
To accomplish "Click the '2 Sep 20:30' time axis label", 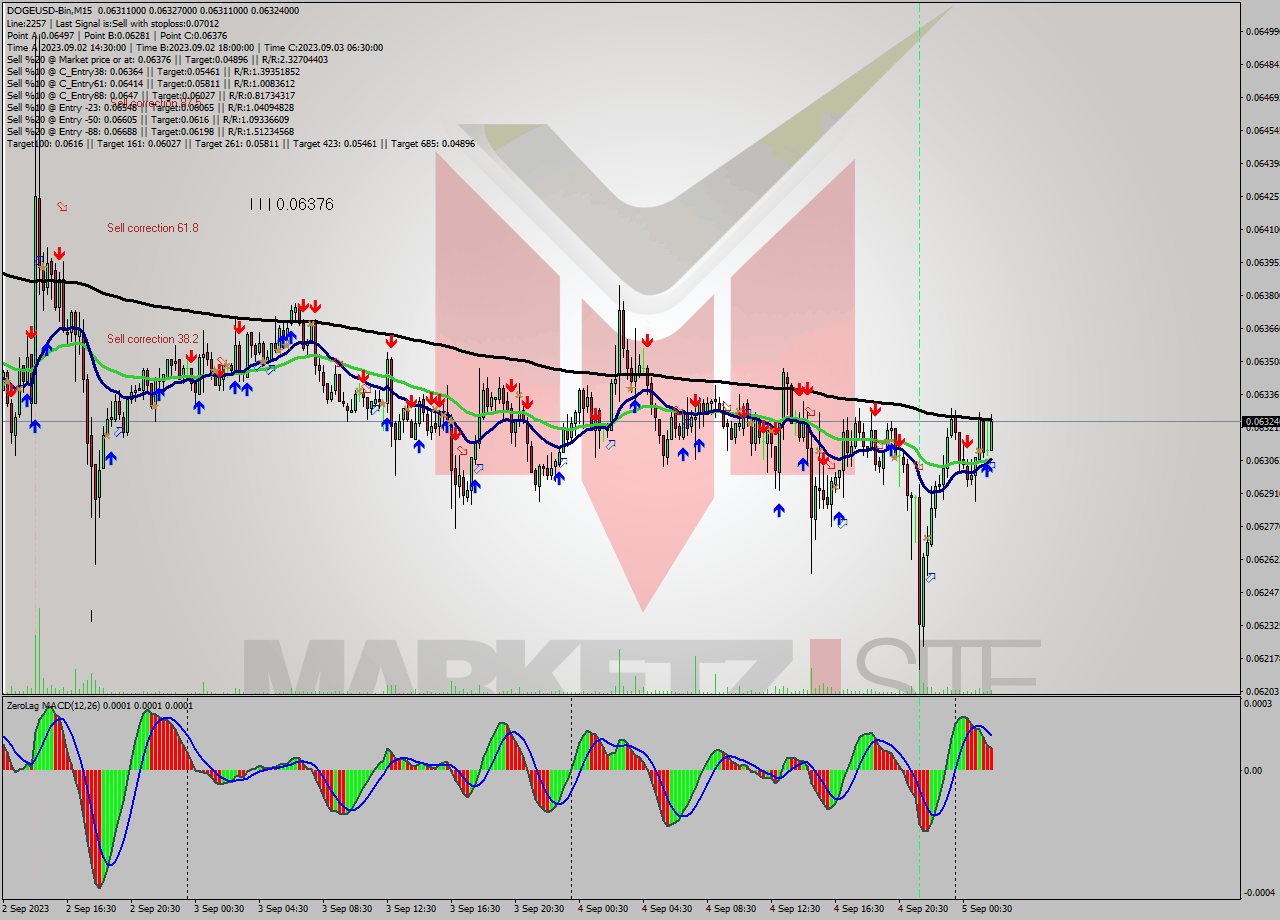I will click(155, 909).
